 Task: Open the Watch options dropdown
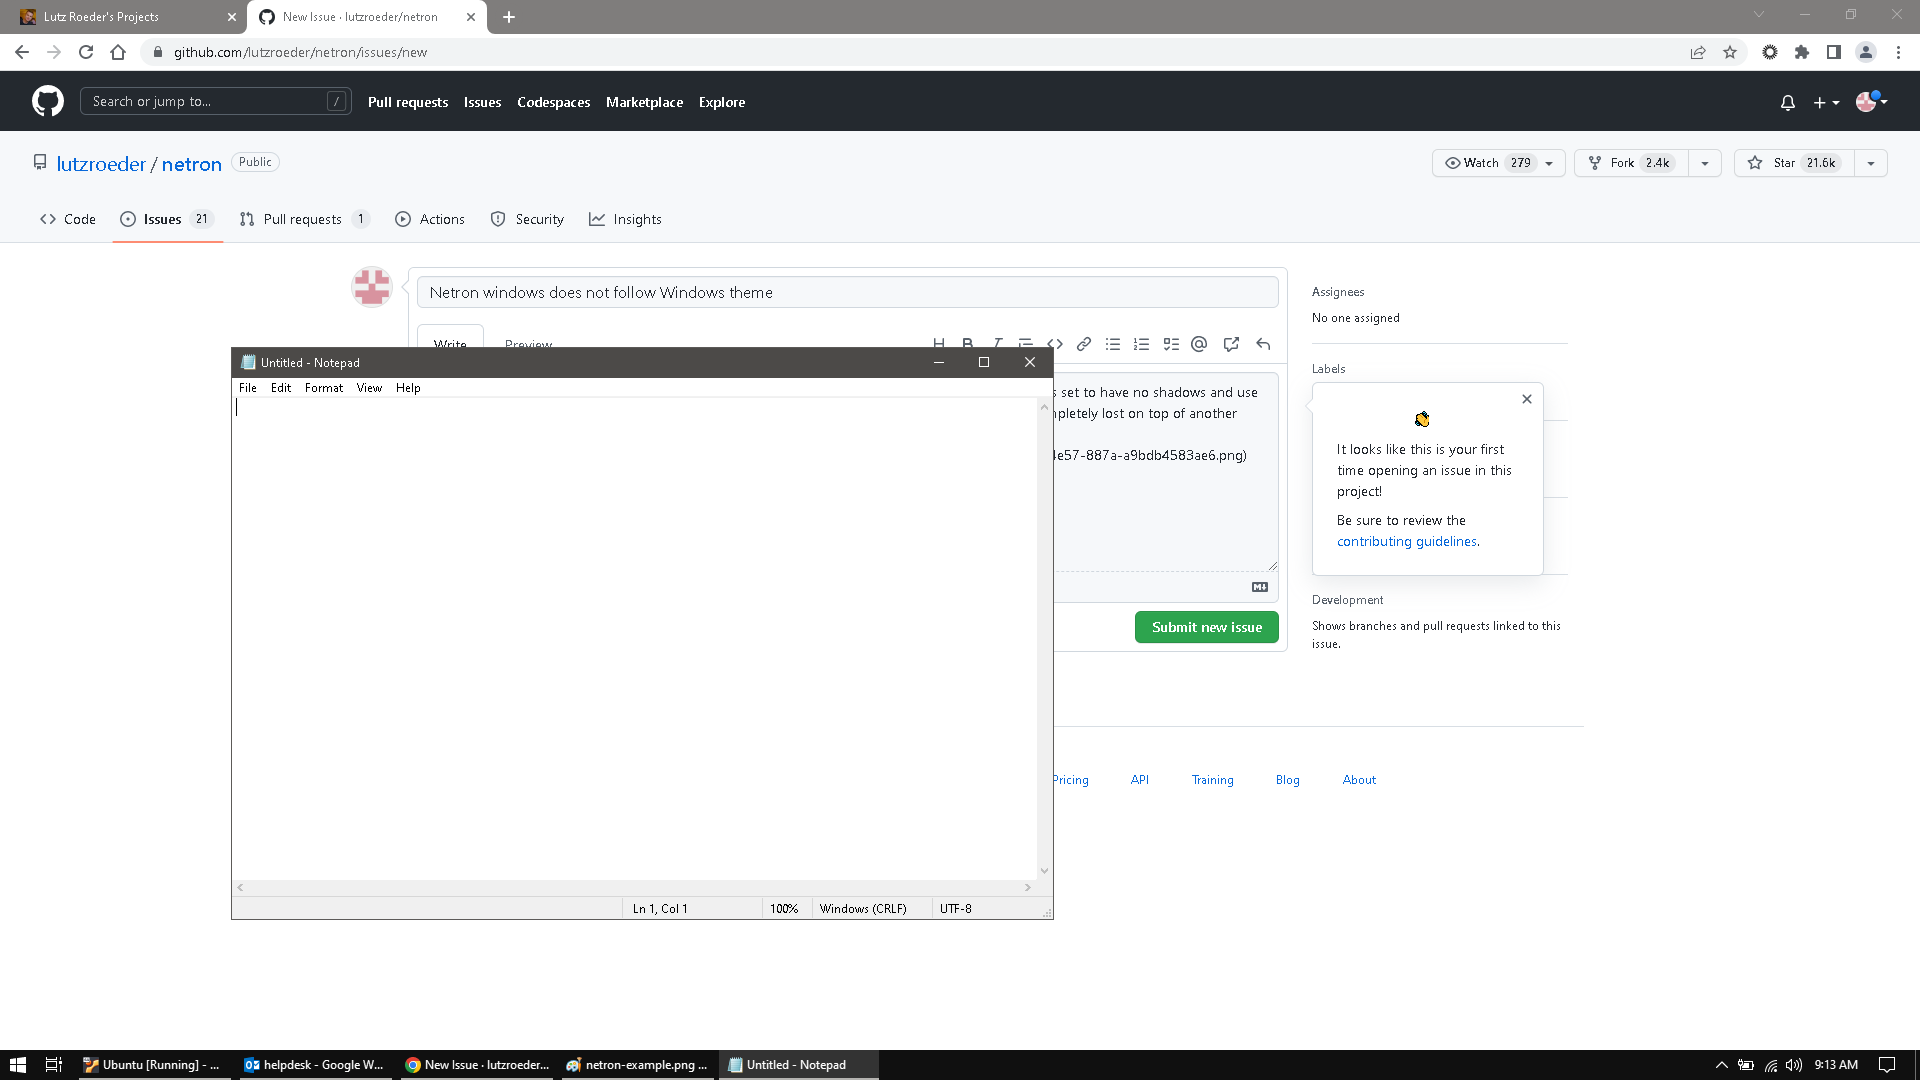tap(1548, 162)
